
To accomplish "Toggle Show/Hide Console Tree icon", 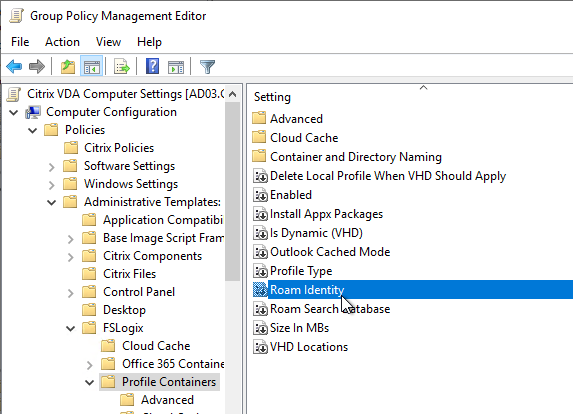I will (91, 67).
